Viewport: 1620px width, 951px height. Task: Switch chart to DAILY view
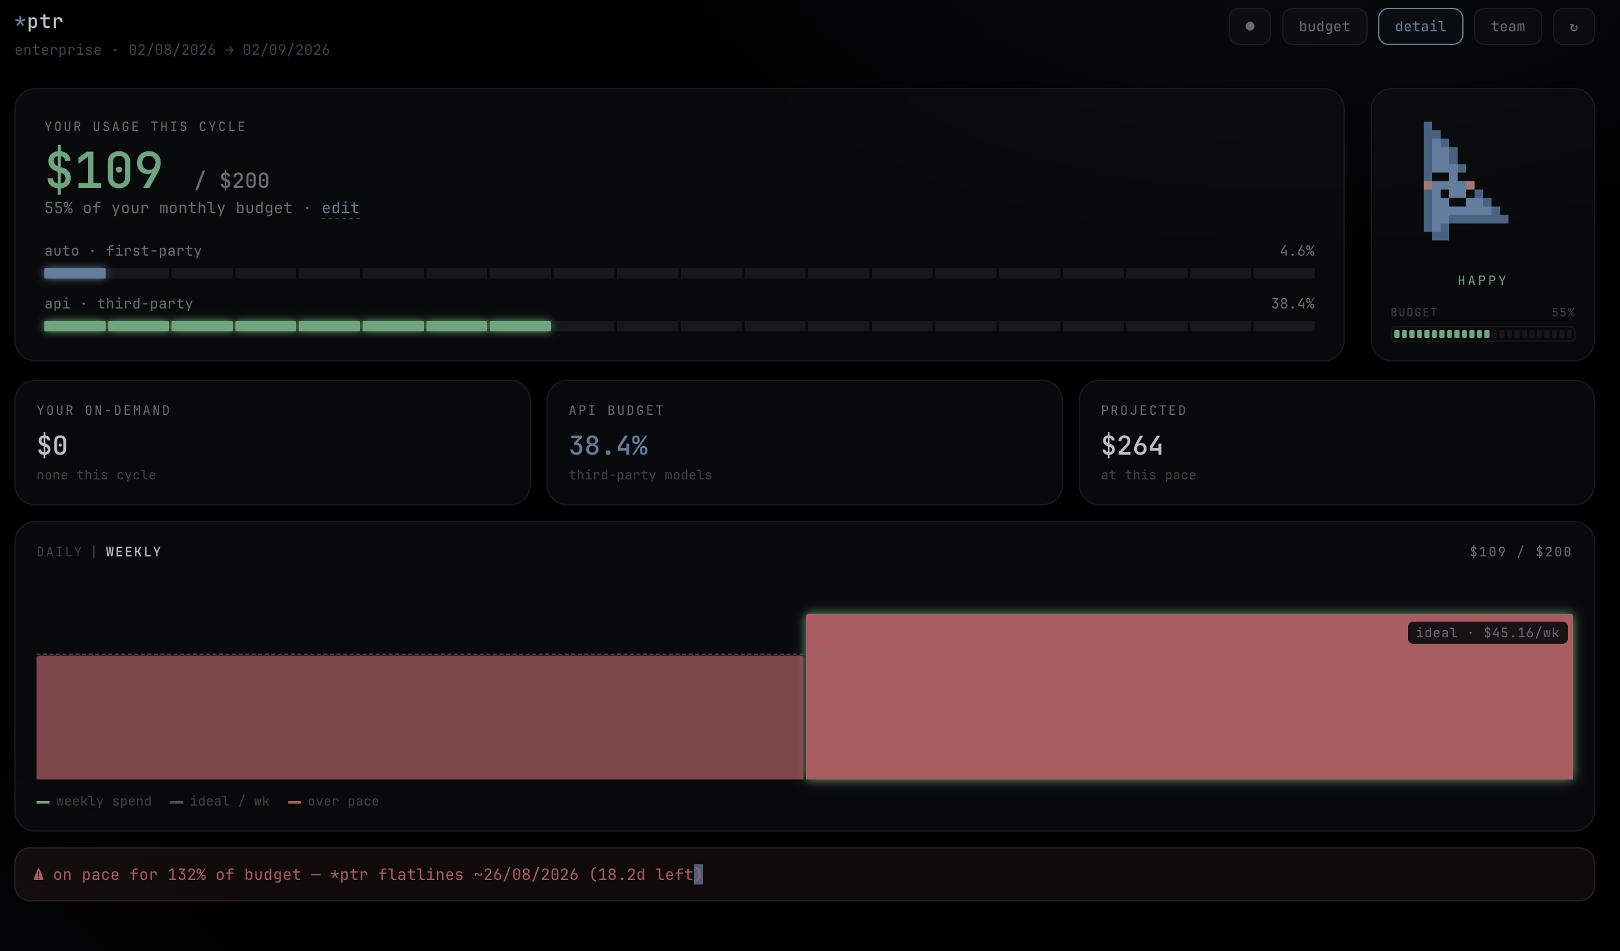click(60, 552)
